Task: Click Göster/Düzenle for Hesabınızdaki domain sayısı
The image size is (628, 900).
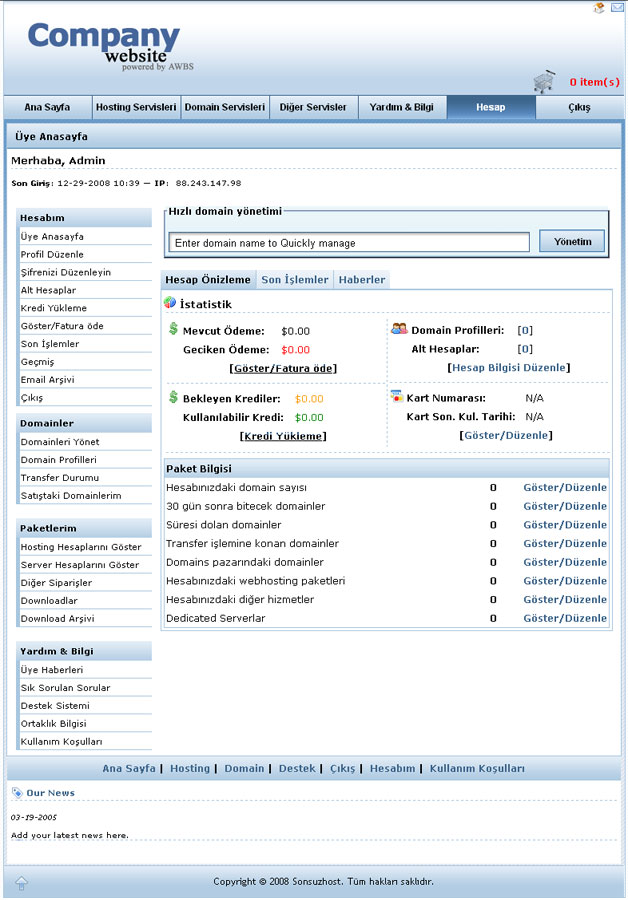Action: 565,487
